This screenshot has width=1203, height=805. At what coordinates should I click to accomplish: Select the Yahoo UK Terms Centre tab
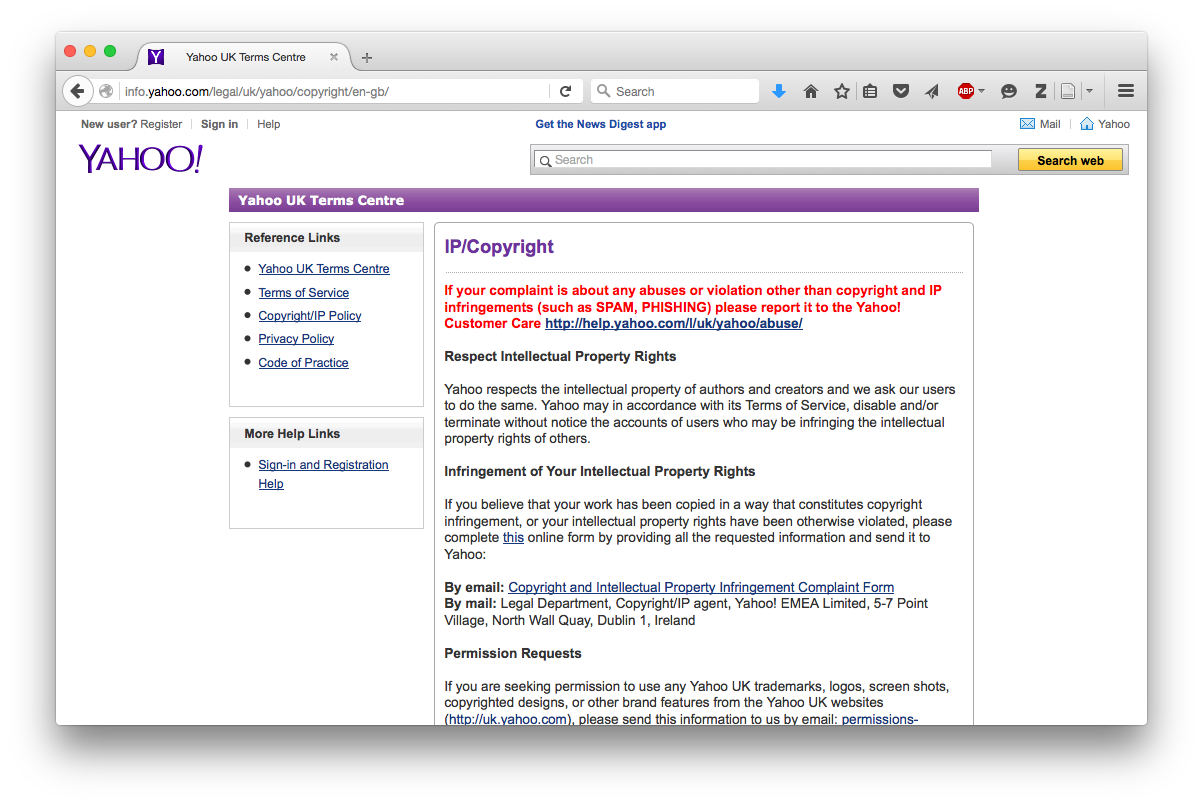244,57
